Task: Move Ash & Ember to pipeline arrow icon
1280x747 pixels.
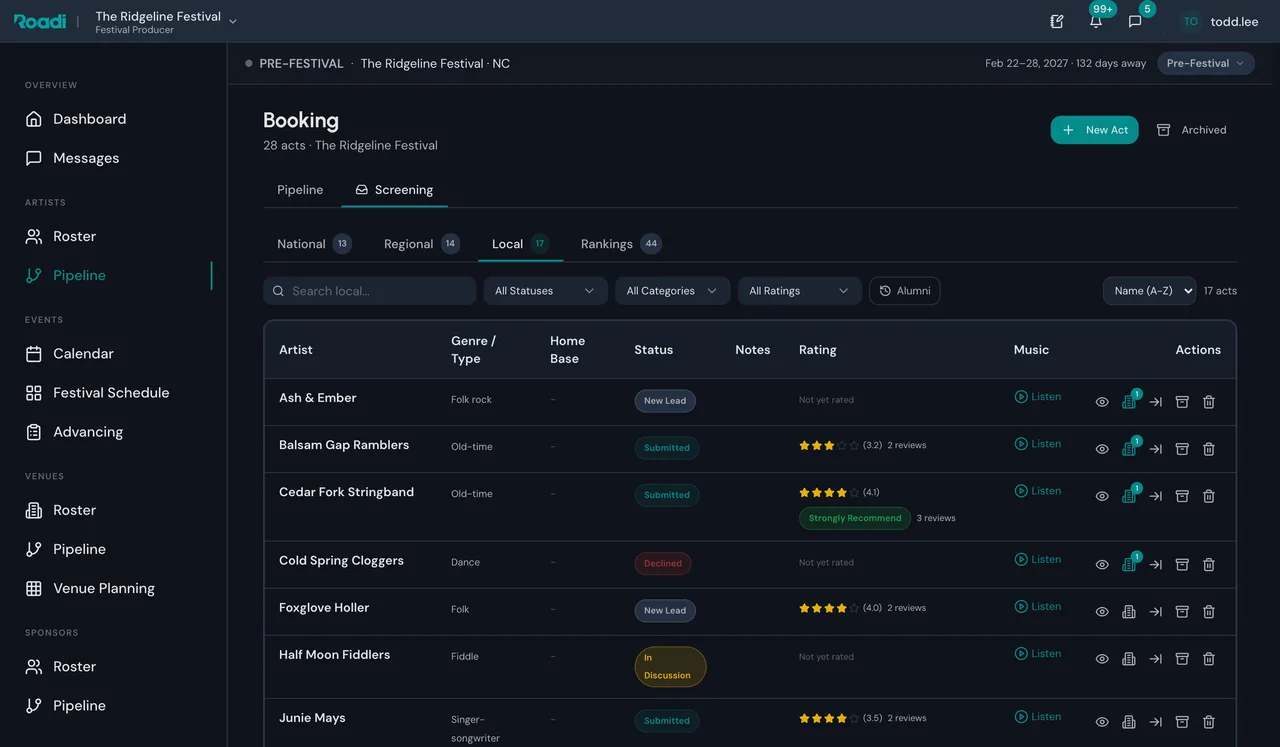Action: tap(1156, 402)
